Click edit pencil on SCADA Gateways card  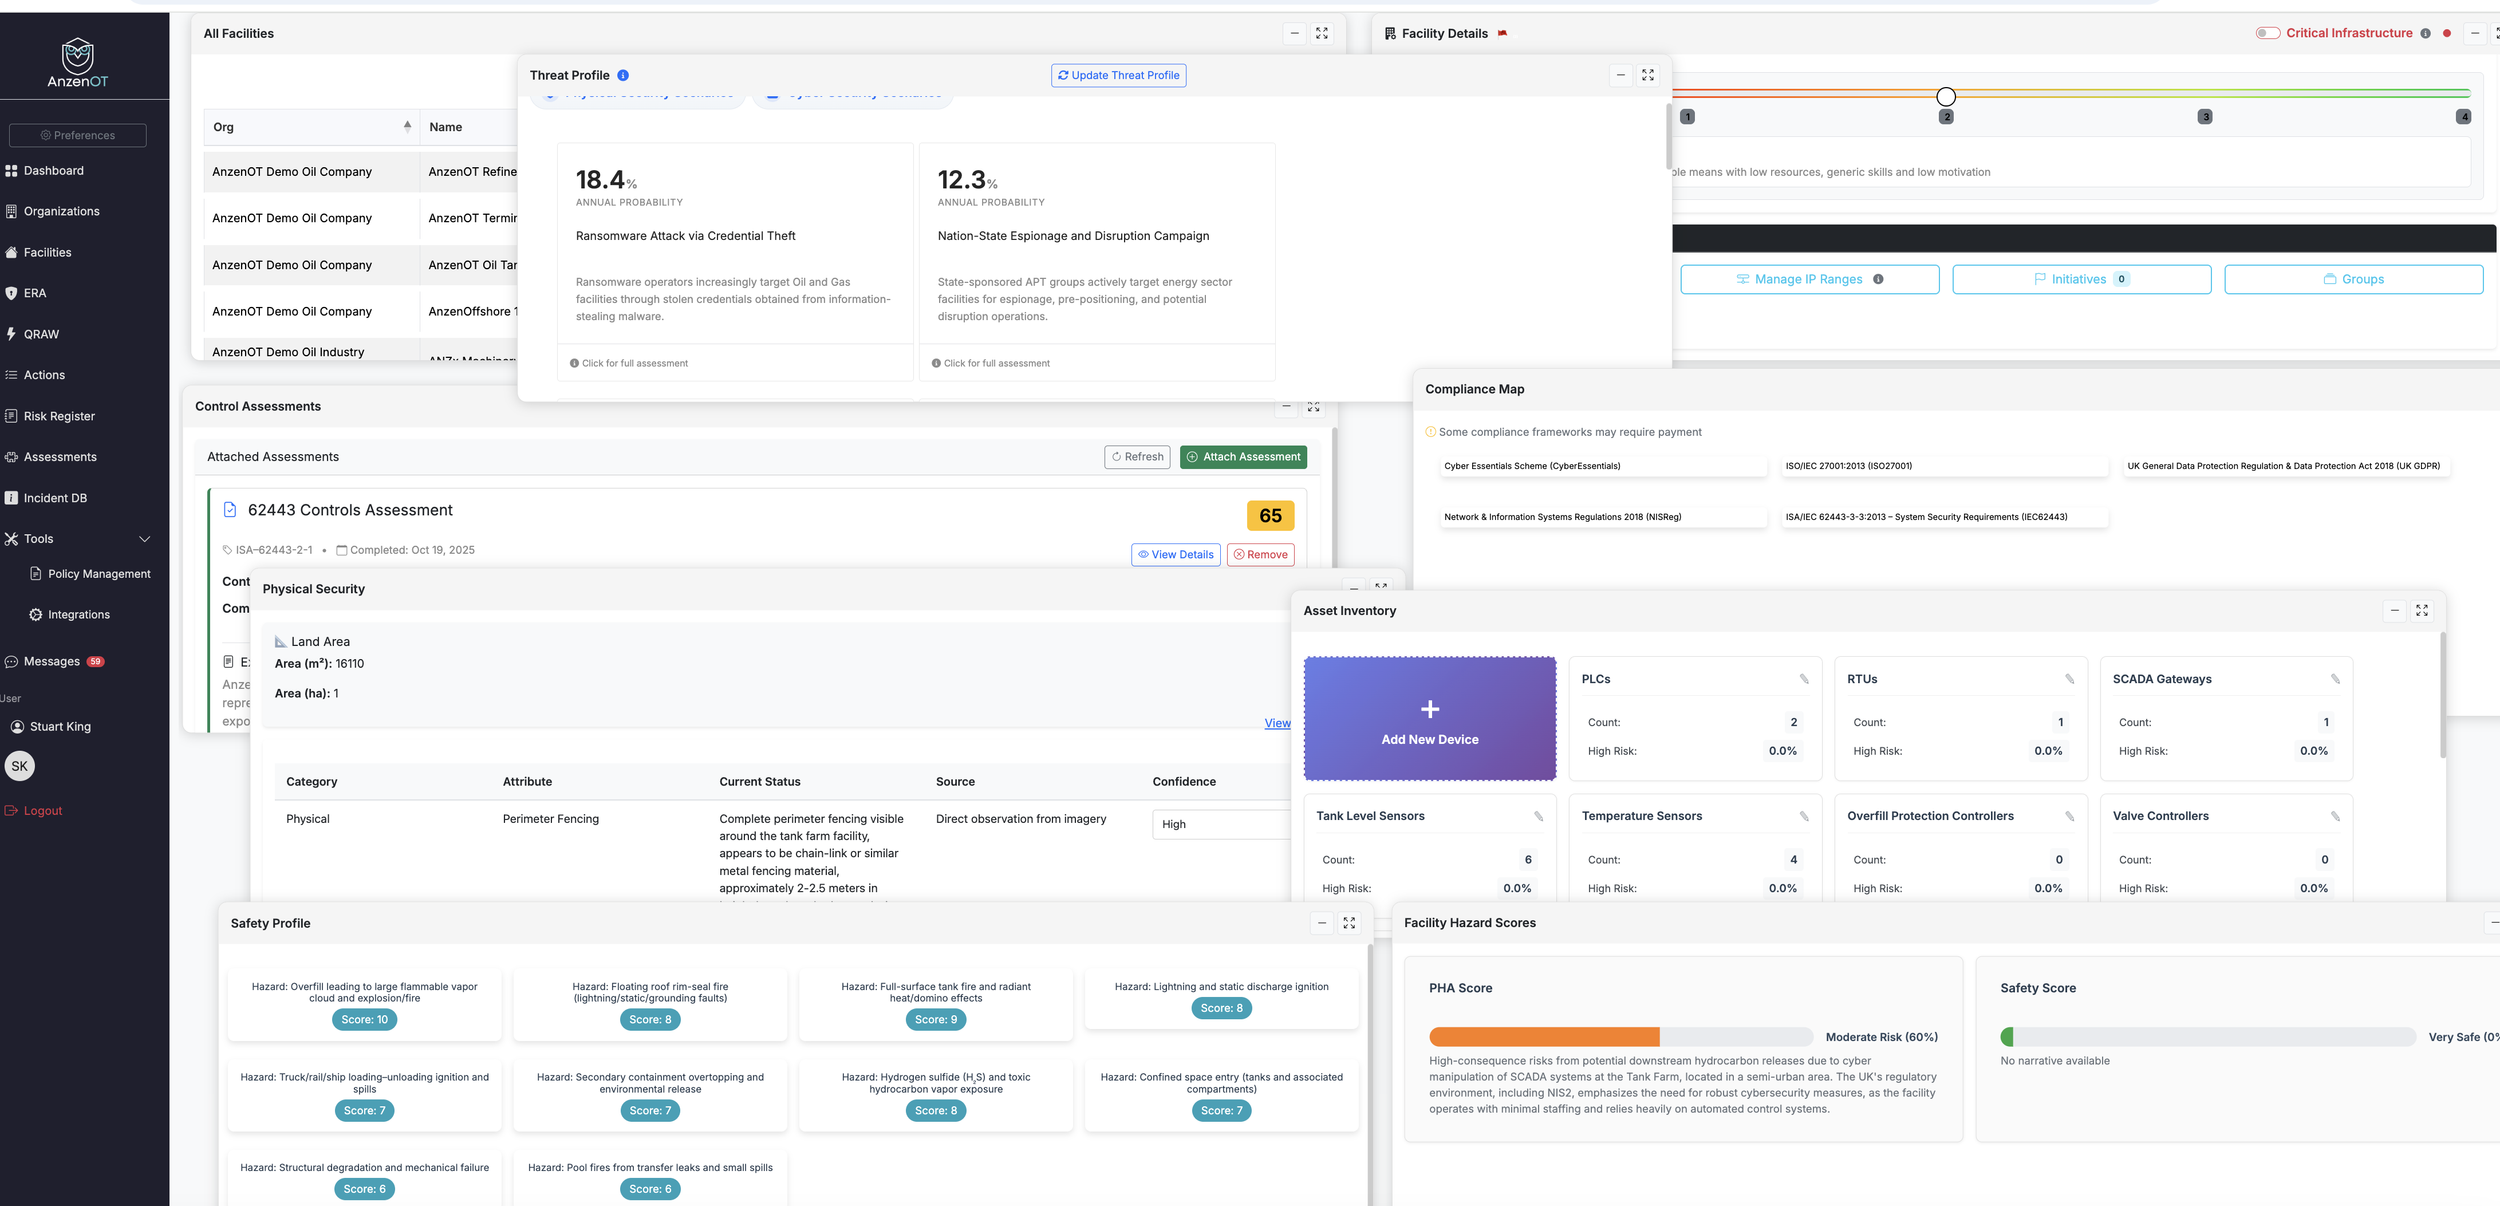(x=2335, y=679)
